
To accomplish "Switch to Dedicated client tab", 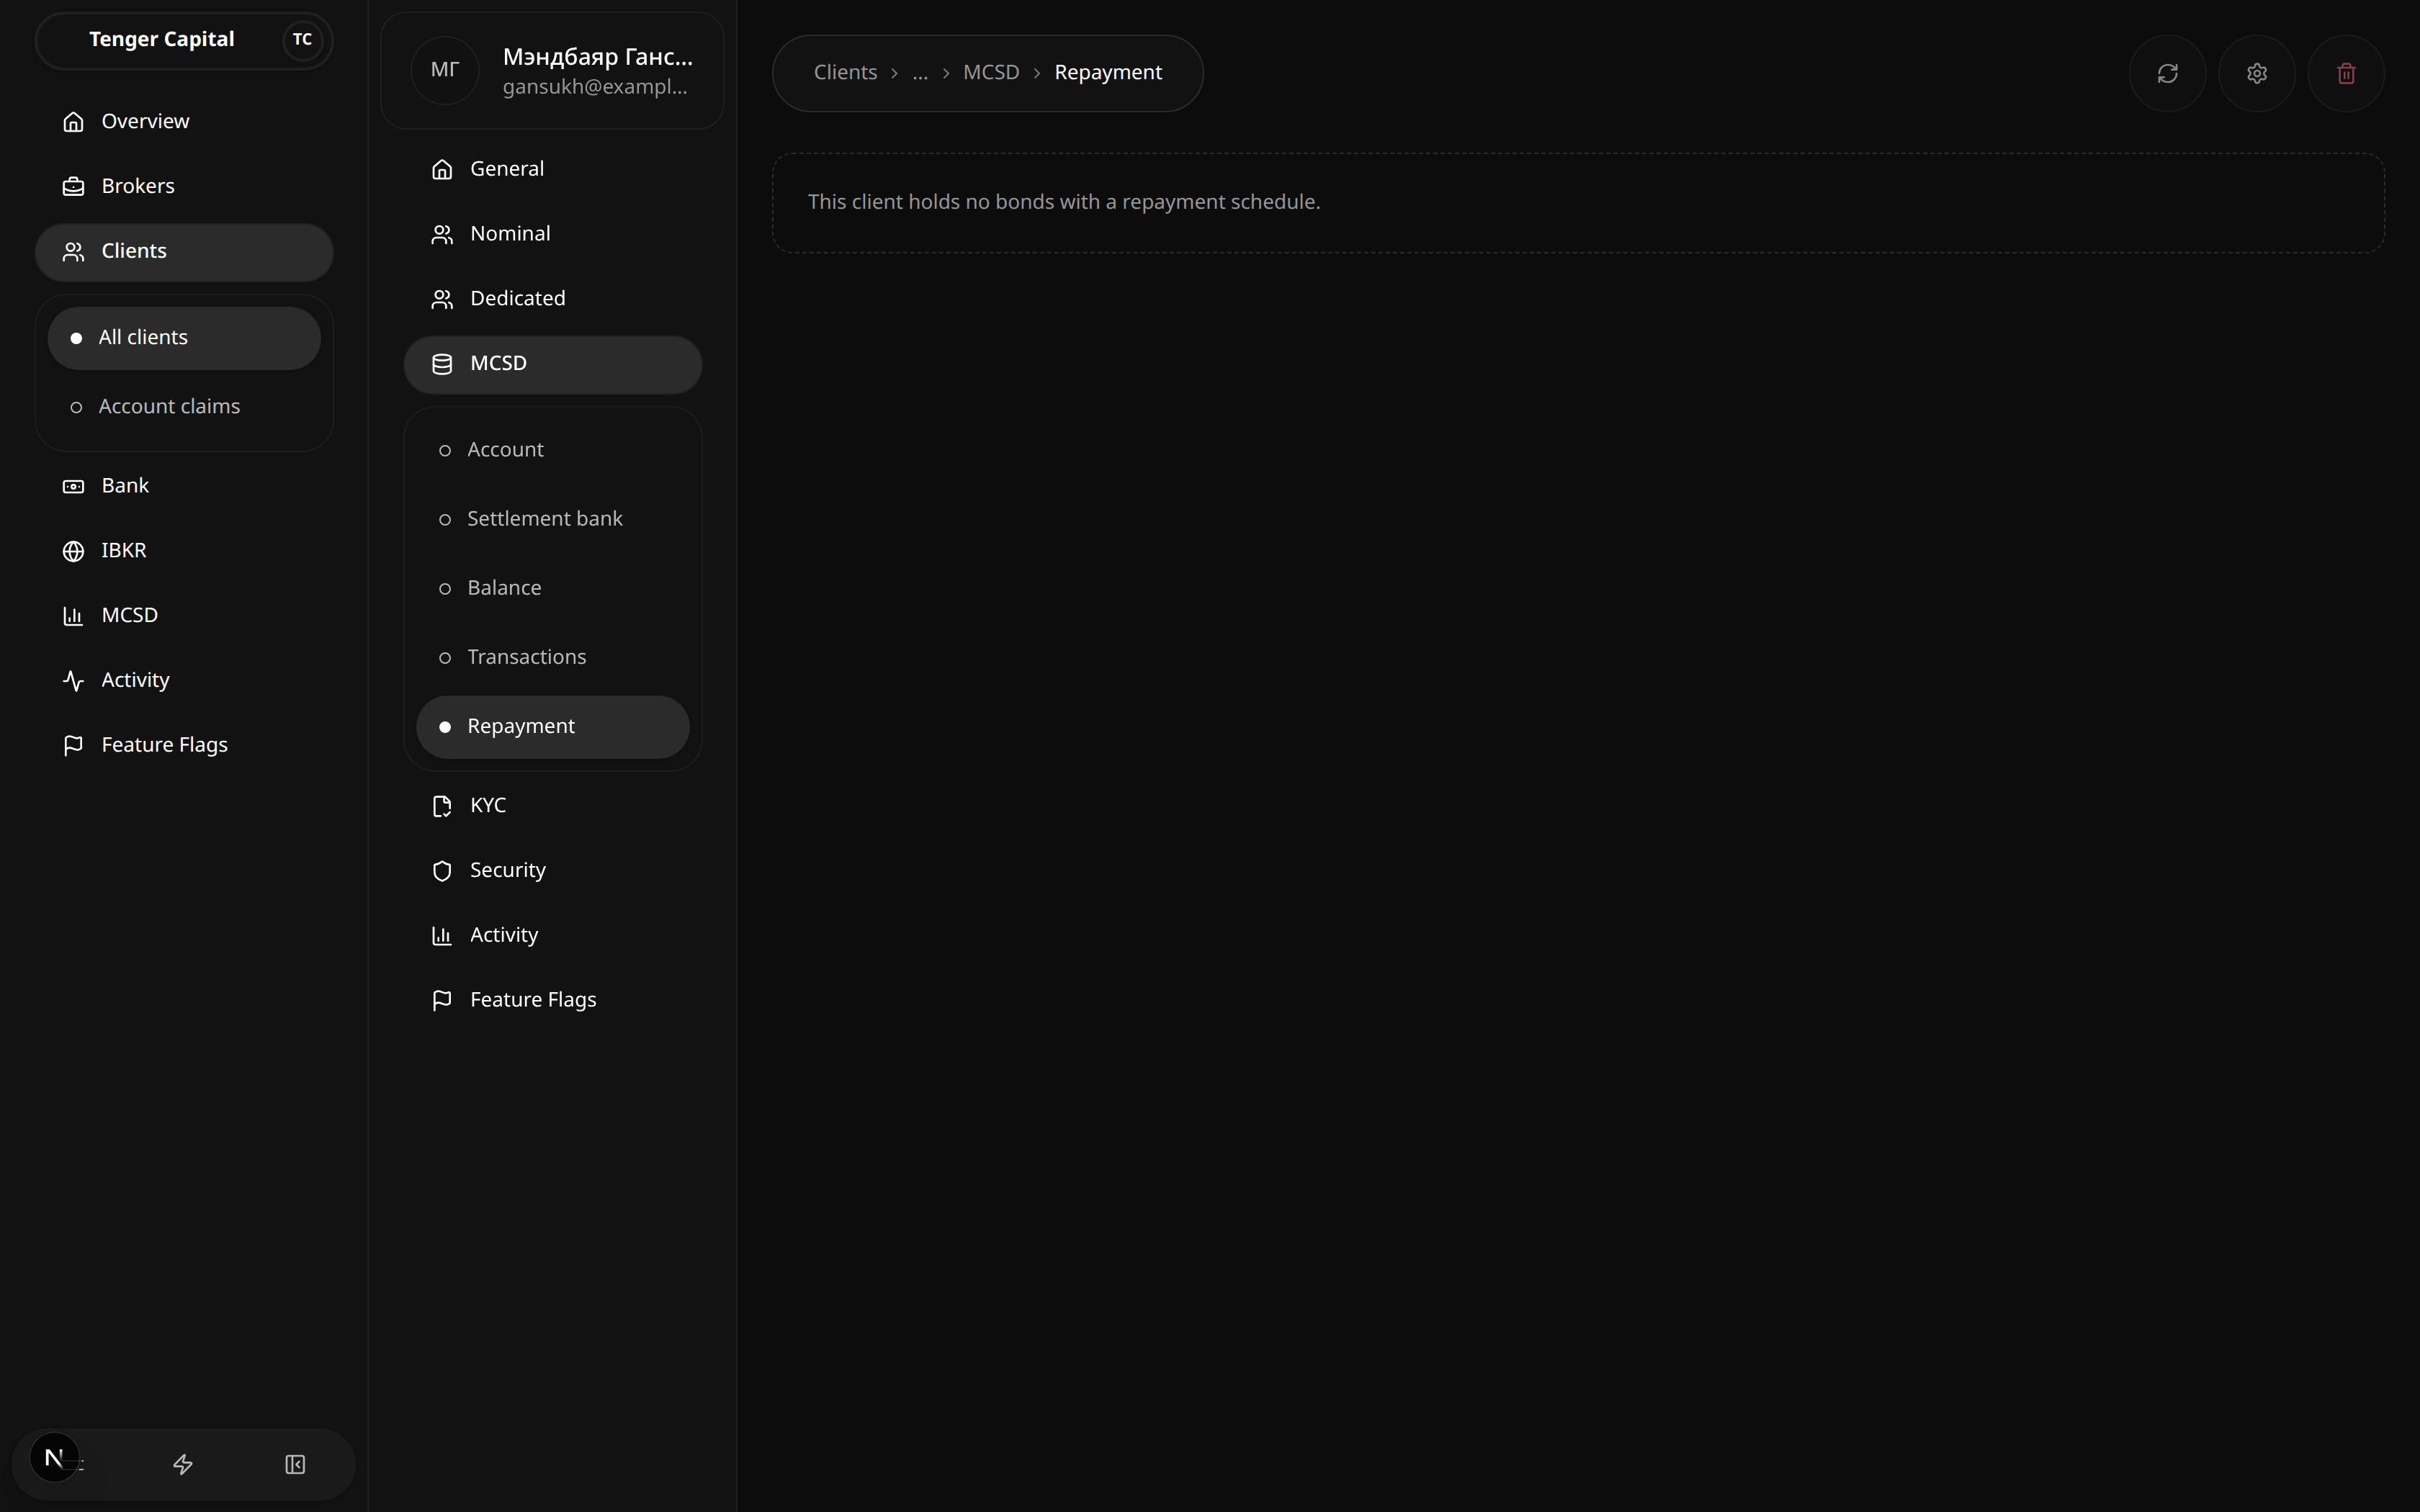I will coord(553,299).
